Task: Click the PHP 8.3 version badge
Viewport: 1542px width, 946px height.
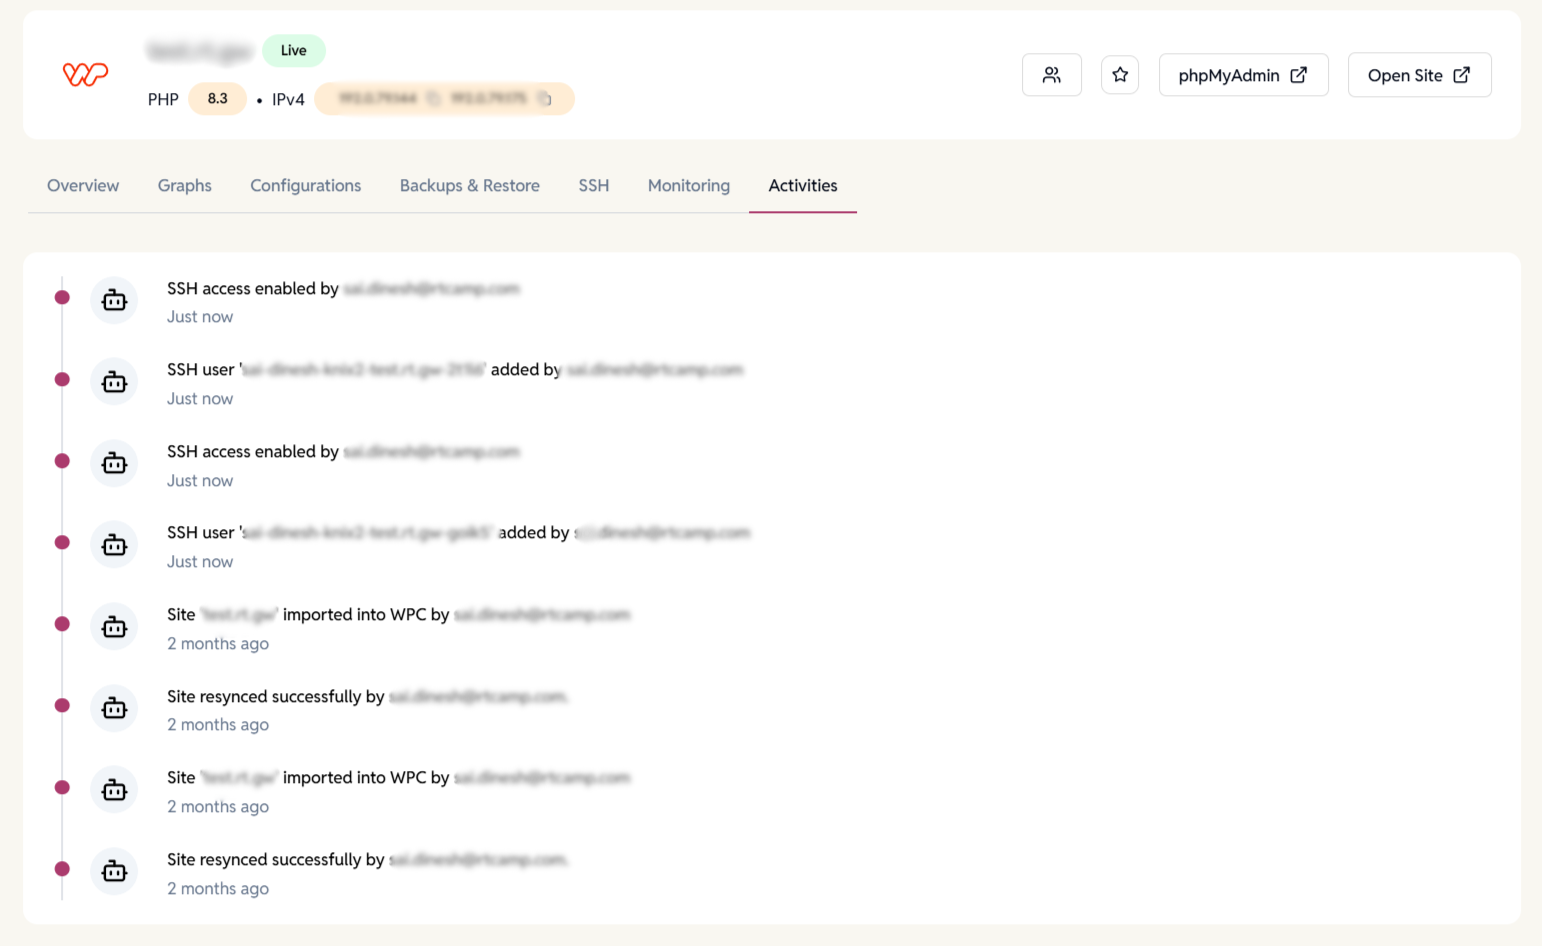Action: (217, 99)
